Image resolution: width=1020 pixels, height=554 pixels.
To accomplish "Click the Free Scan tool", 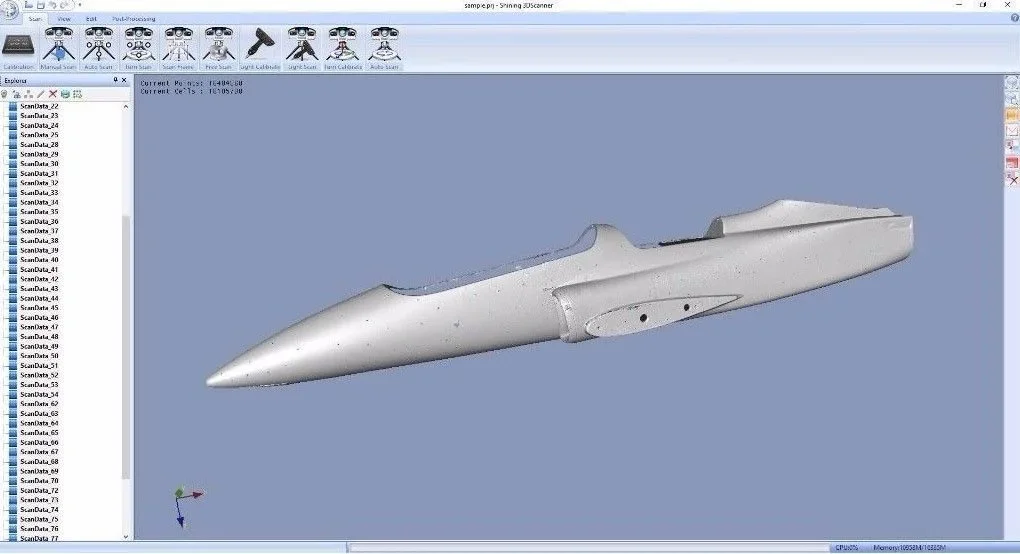I will [x=218, y=48].
